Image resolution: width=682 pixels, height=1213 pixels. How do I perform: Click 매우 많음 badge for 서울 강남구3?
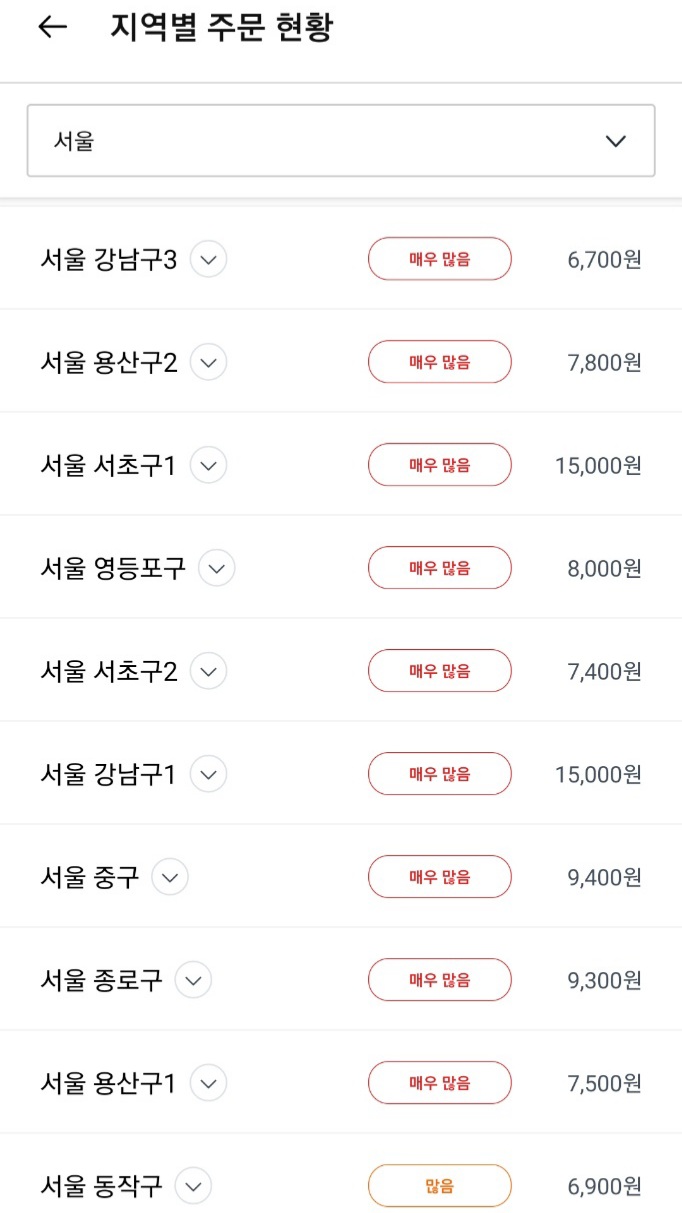[440, 260]
